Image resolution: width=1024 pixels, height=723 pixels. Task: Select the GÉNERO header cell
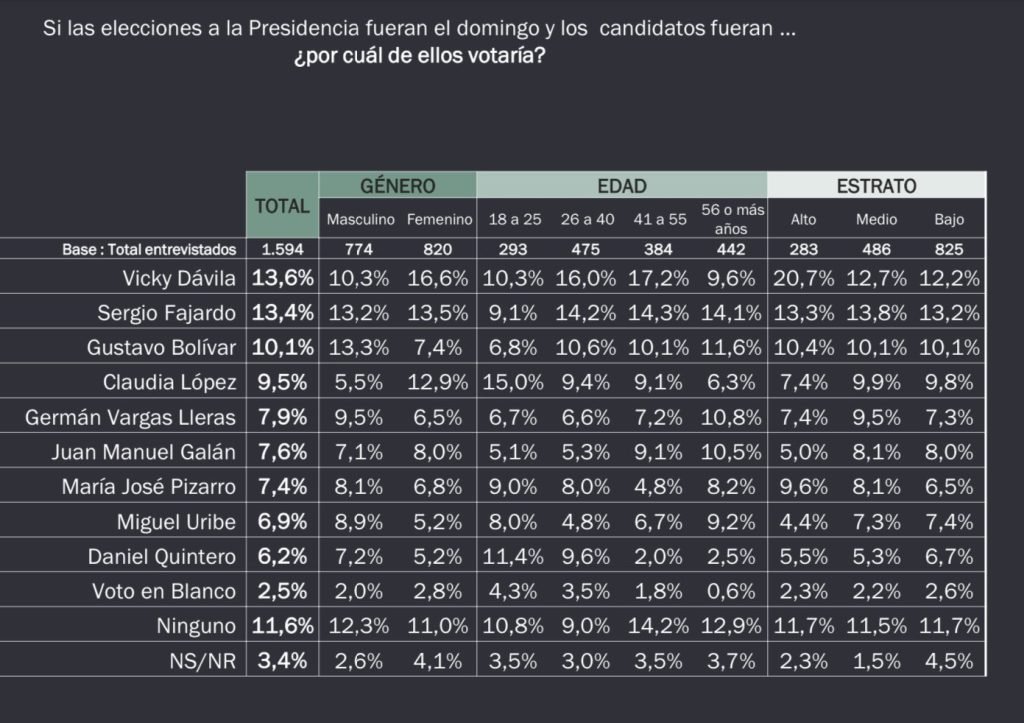point(397,186)
